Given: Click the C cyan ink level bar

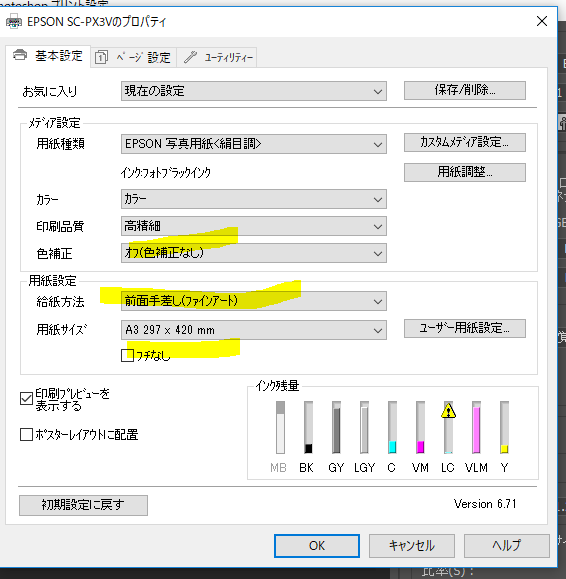Looking at the screenshot, I should [392, 427].
